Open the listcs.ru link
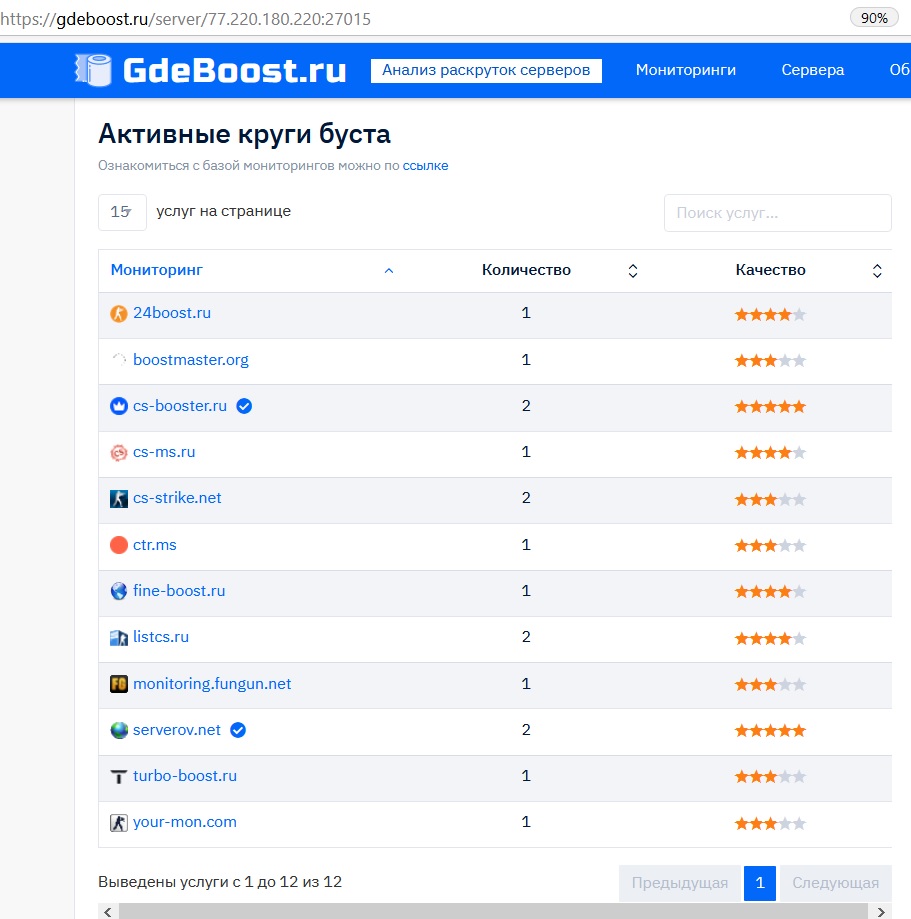 [x=161, y=637]
